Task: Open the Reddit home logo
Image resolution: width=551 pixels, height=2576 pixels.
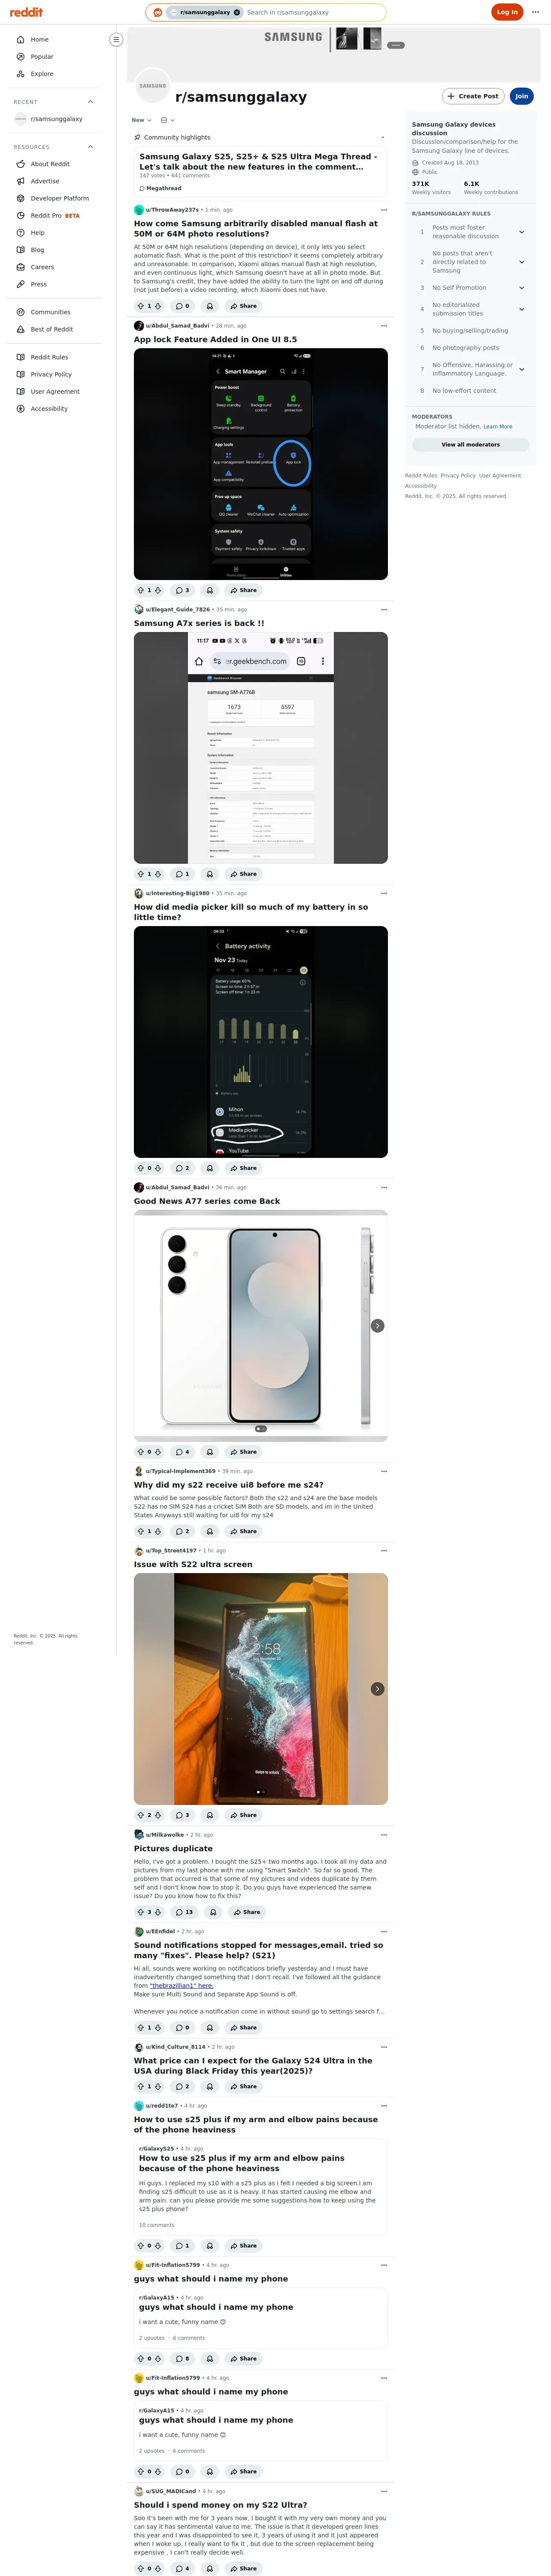Action: 26,12
